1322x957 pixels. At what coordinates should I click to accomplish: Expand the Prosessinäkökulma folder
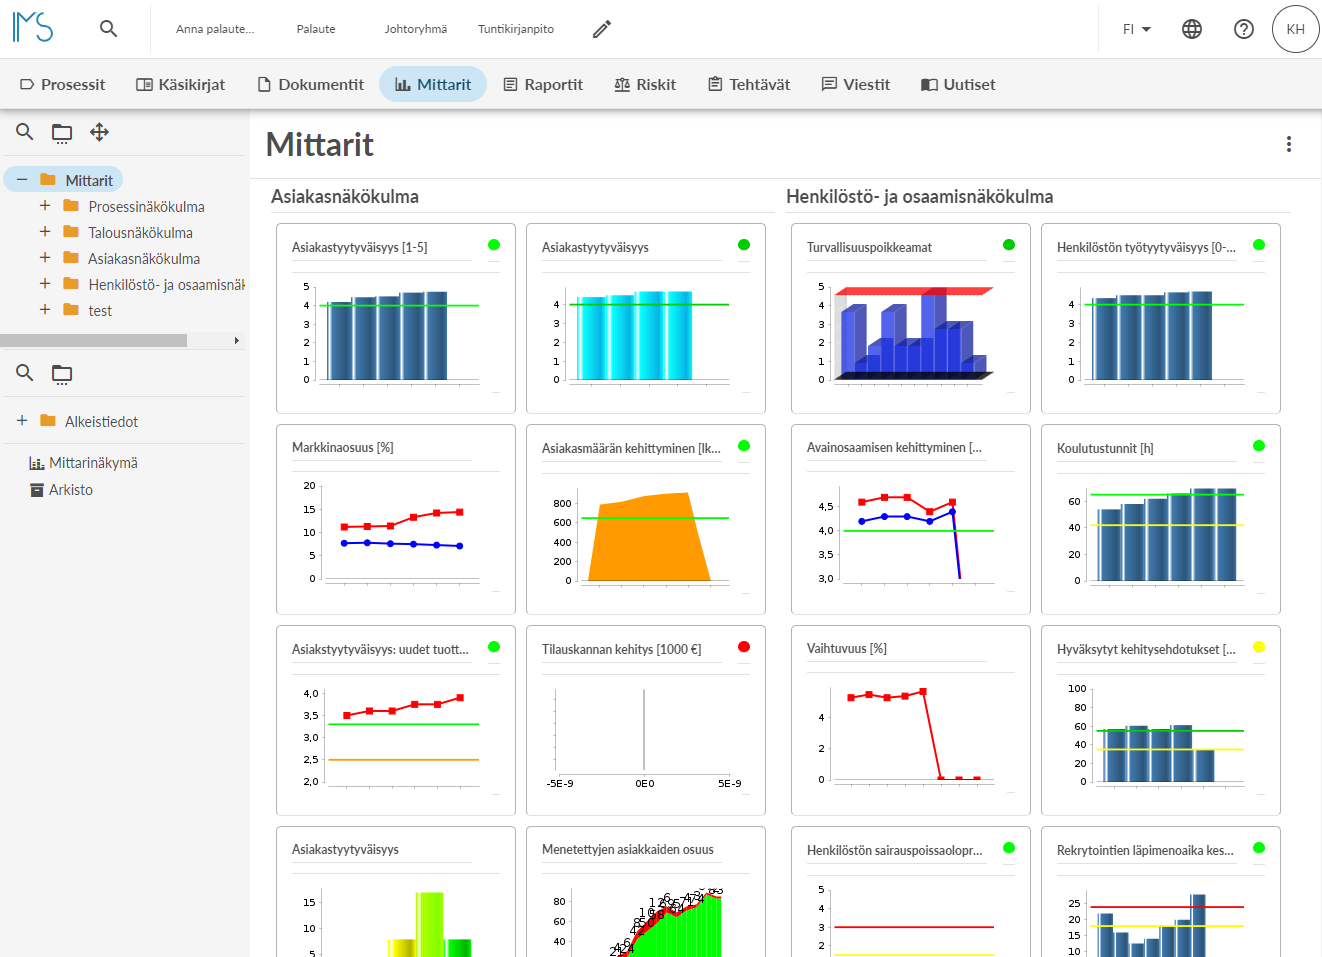click(45, 206)
